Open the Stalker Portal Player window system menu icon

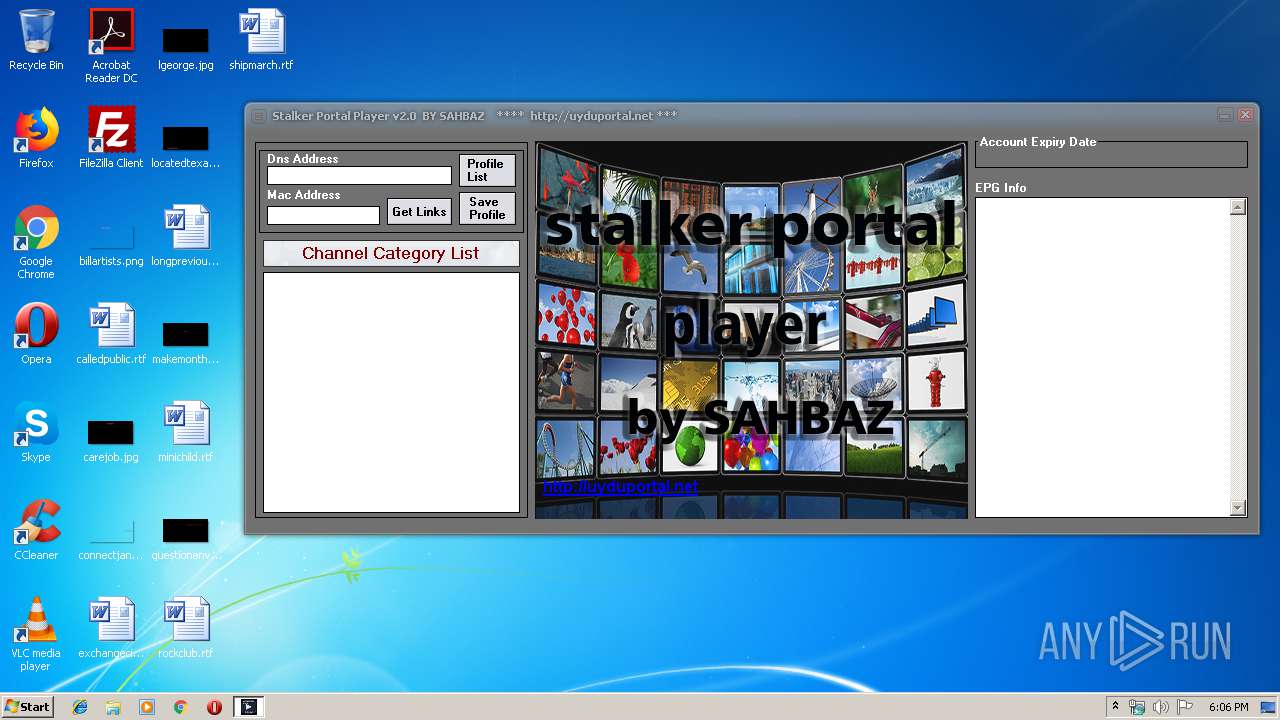[x=258, y=116]
